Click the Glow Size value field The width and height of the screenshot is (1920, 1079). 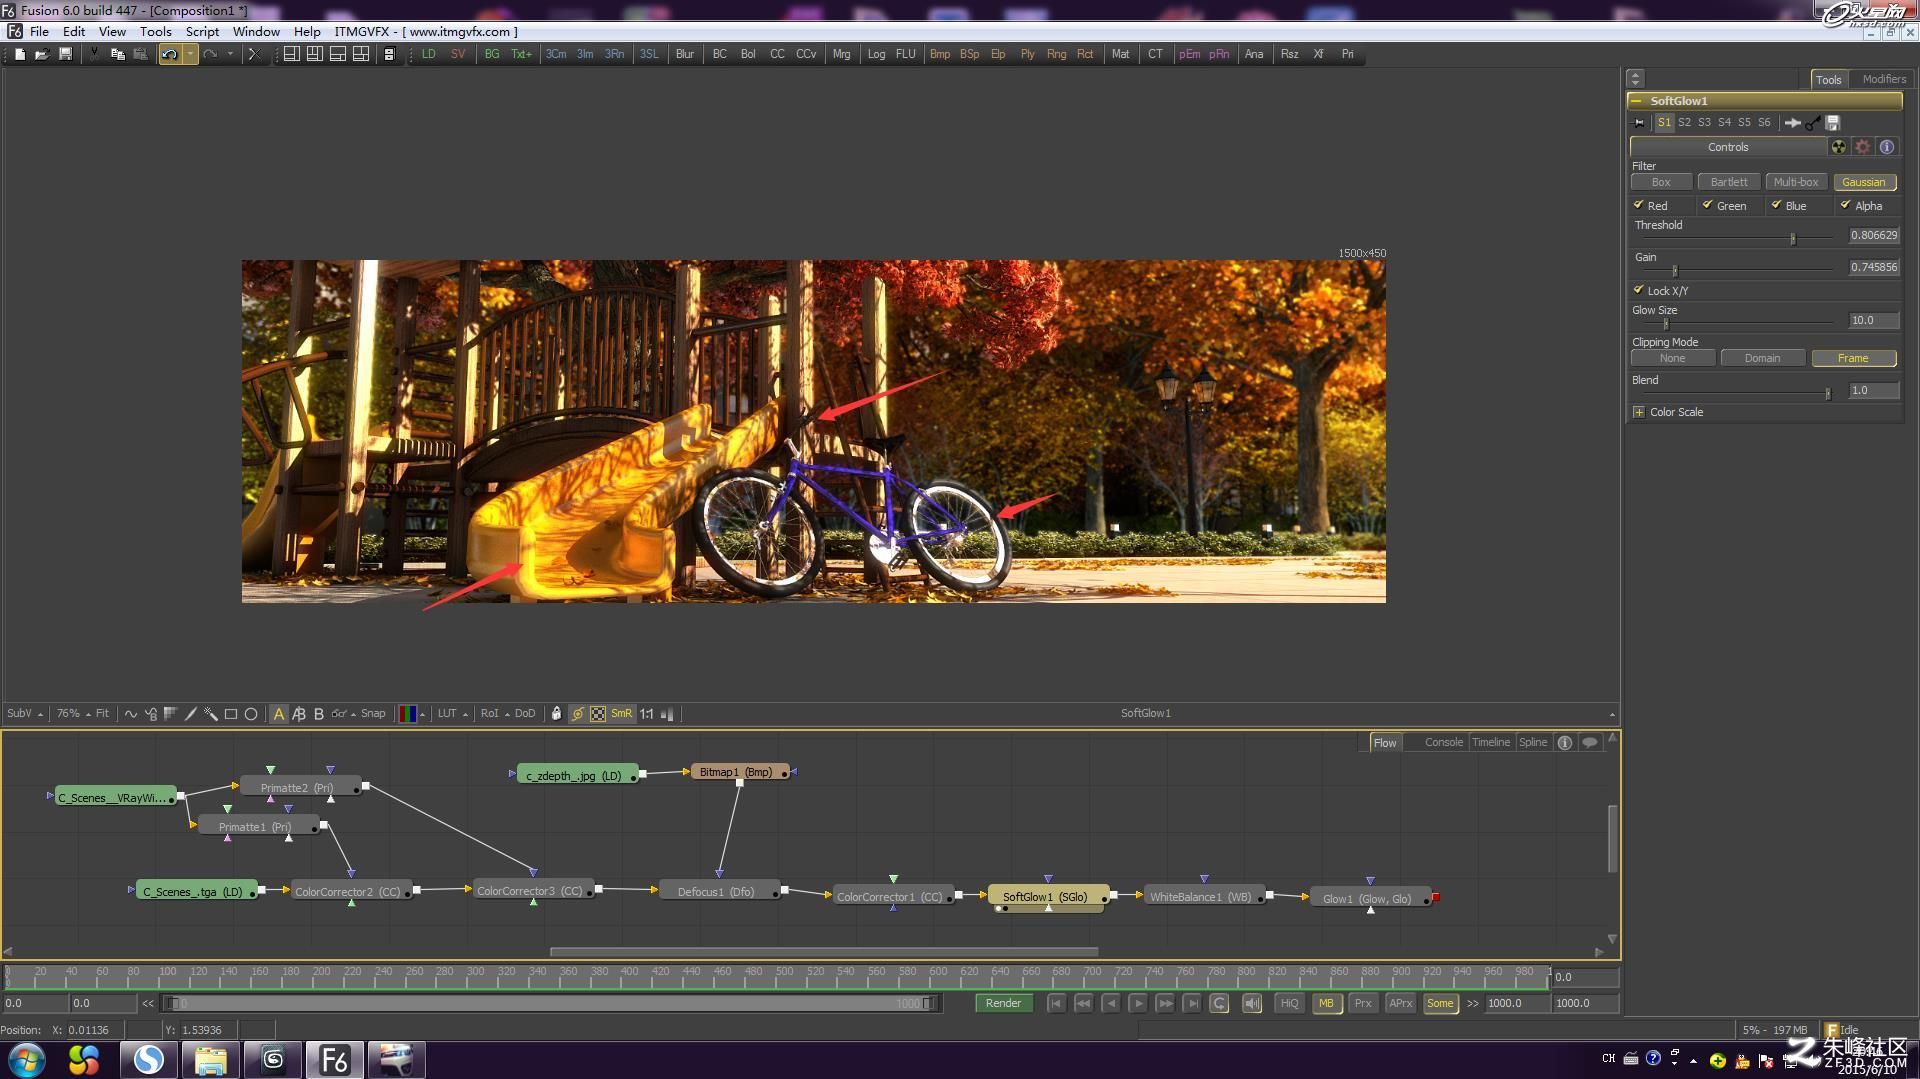coord(1874,321)
